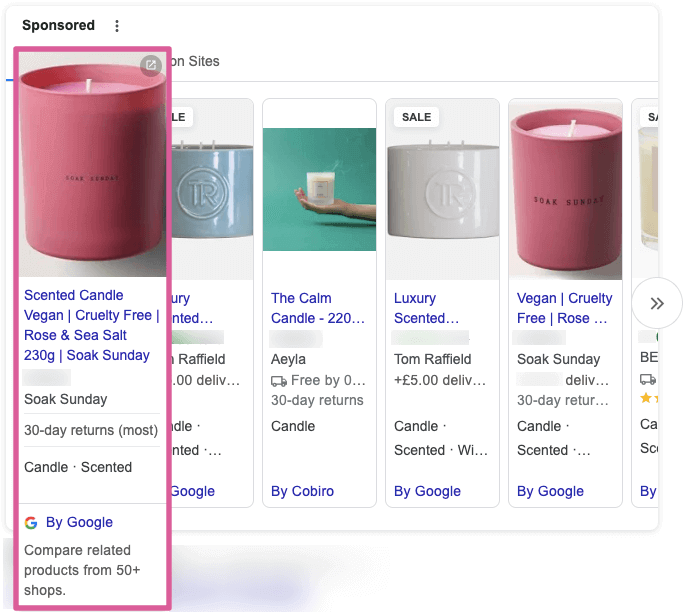Click the 'Sponsored' label
This screenshot has width=686, height=612.
[x=58, y=25]
